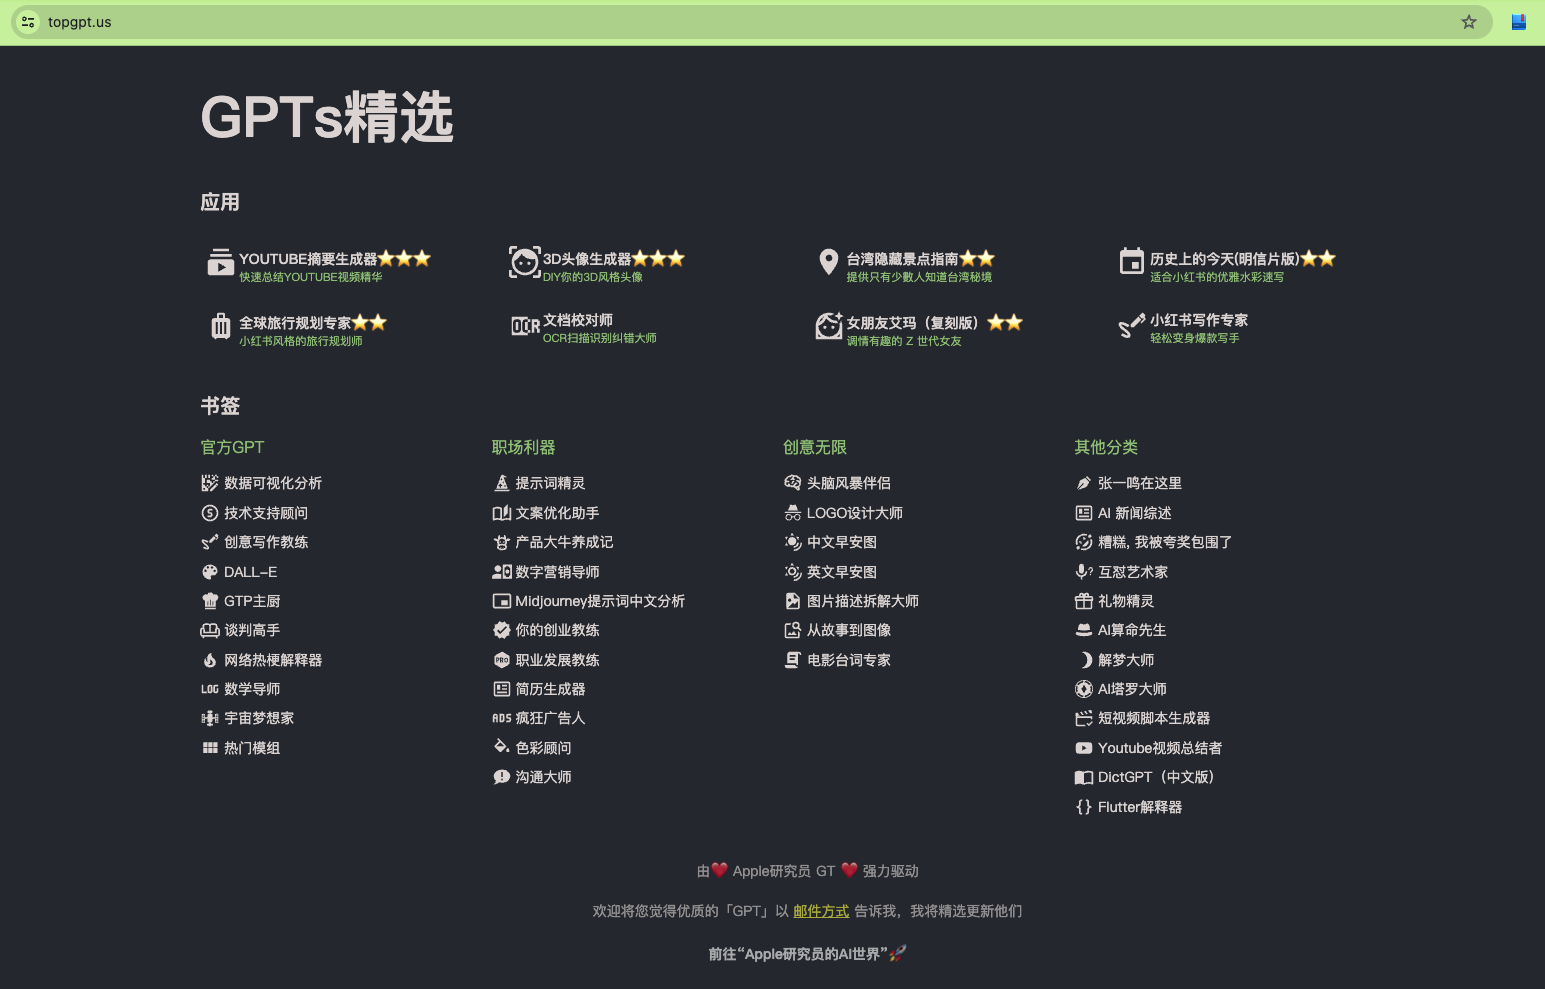Click the verified badge icon beside 你的创业教练

(x=502, y=630)
